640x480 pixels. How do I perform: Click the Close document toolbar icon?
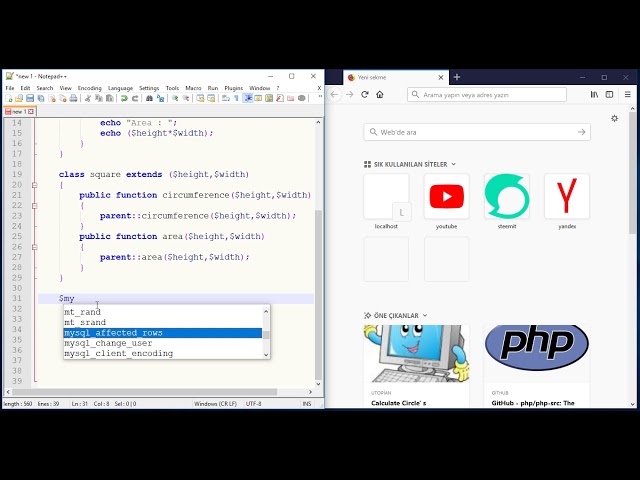pos(52,98)
